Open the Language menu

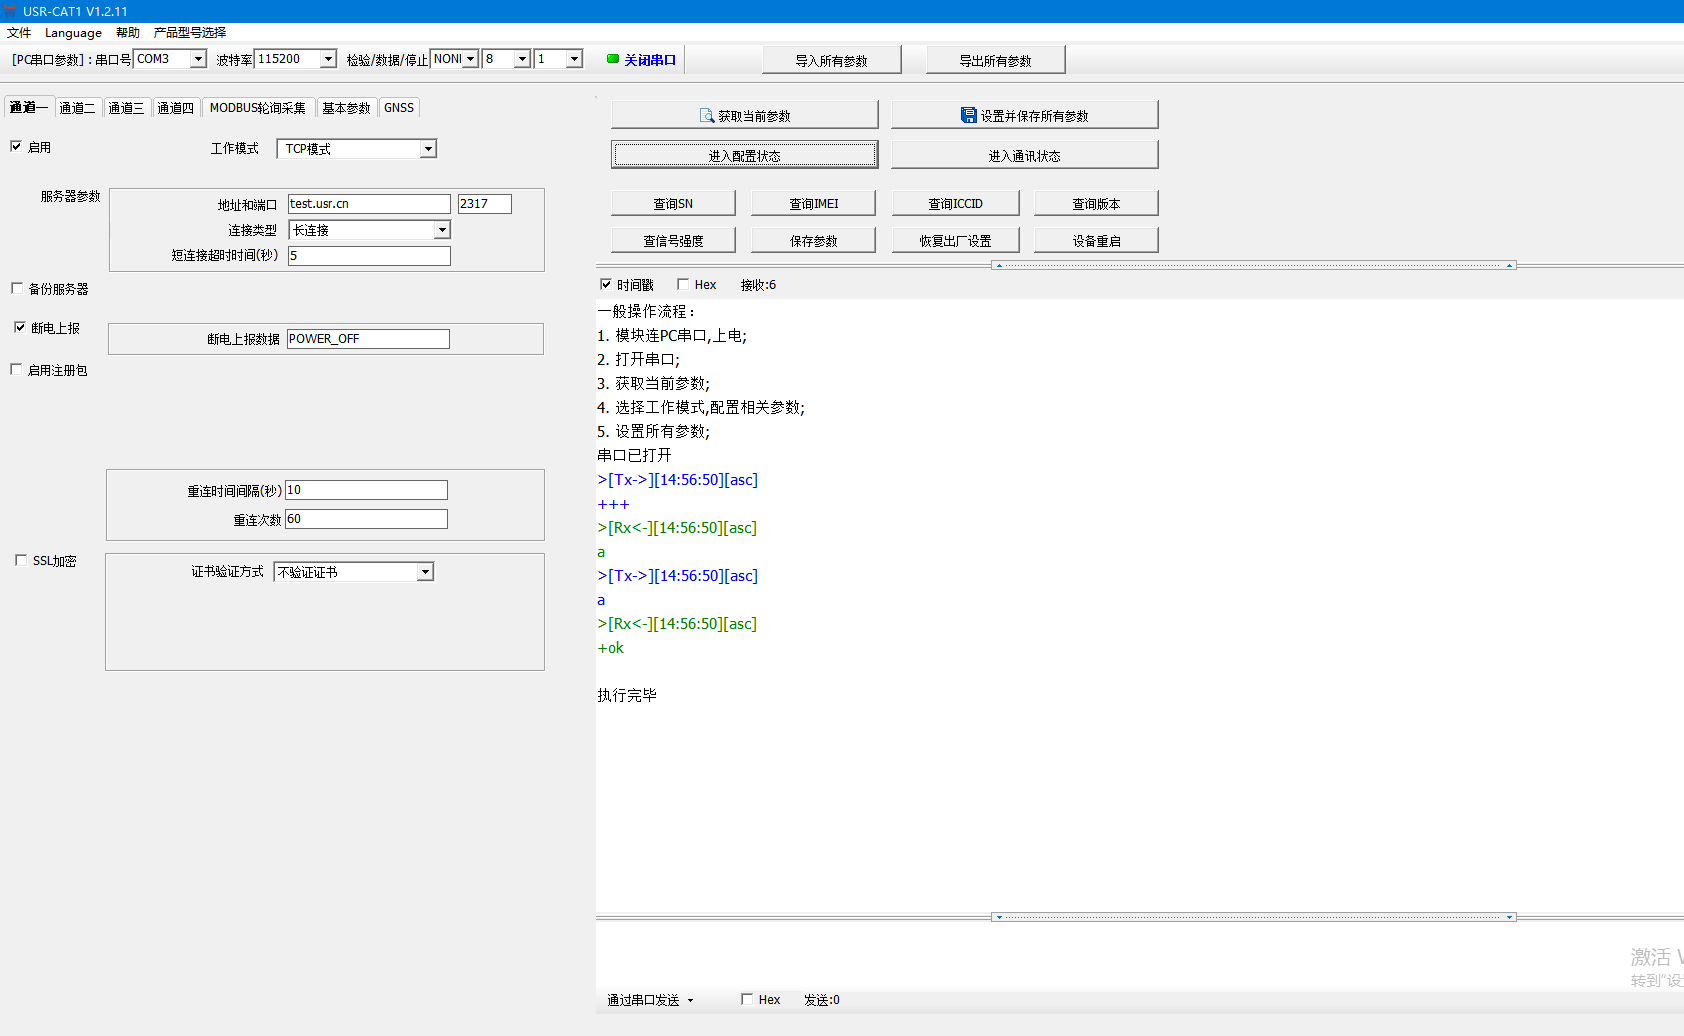(73, 33)
